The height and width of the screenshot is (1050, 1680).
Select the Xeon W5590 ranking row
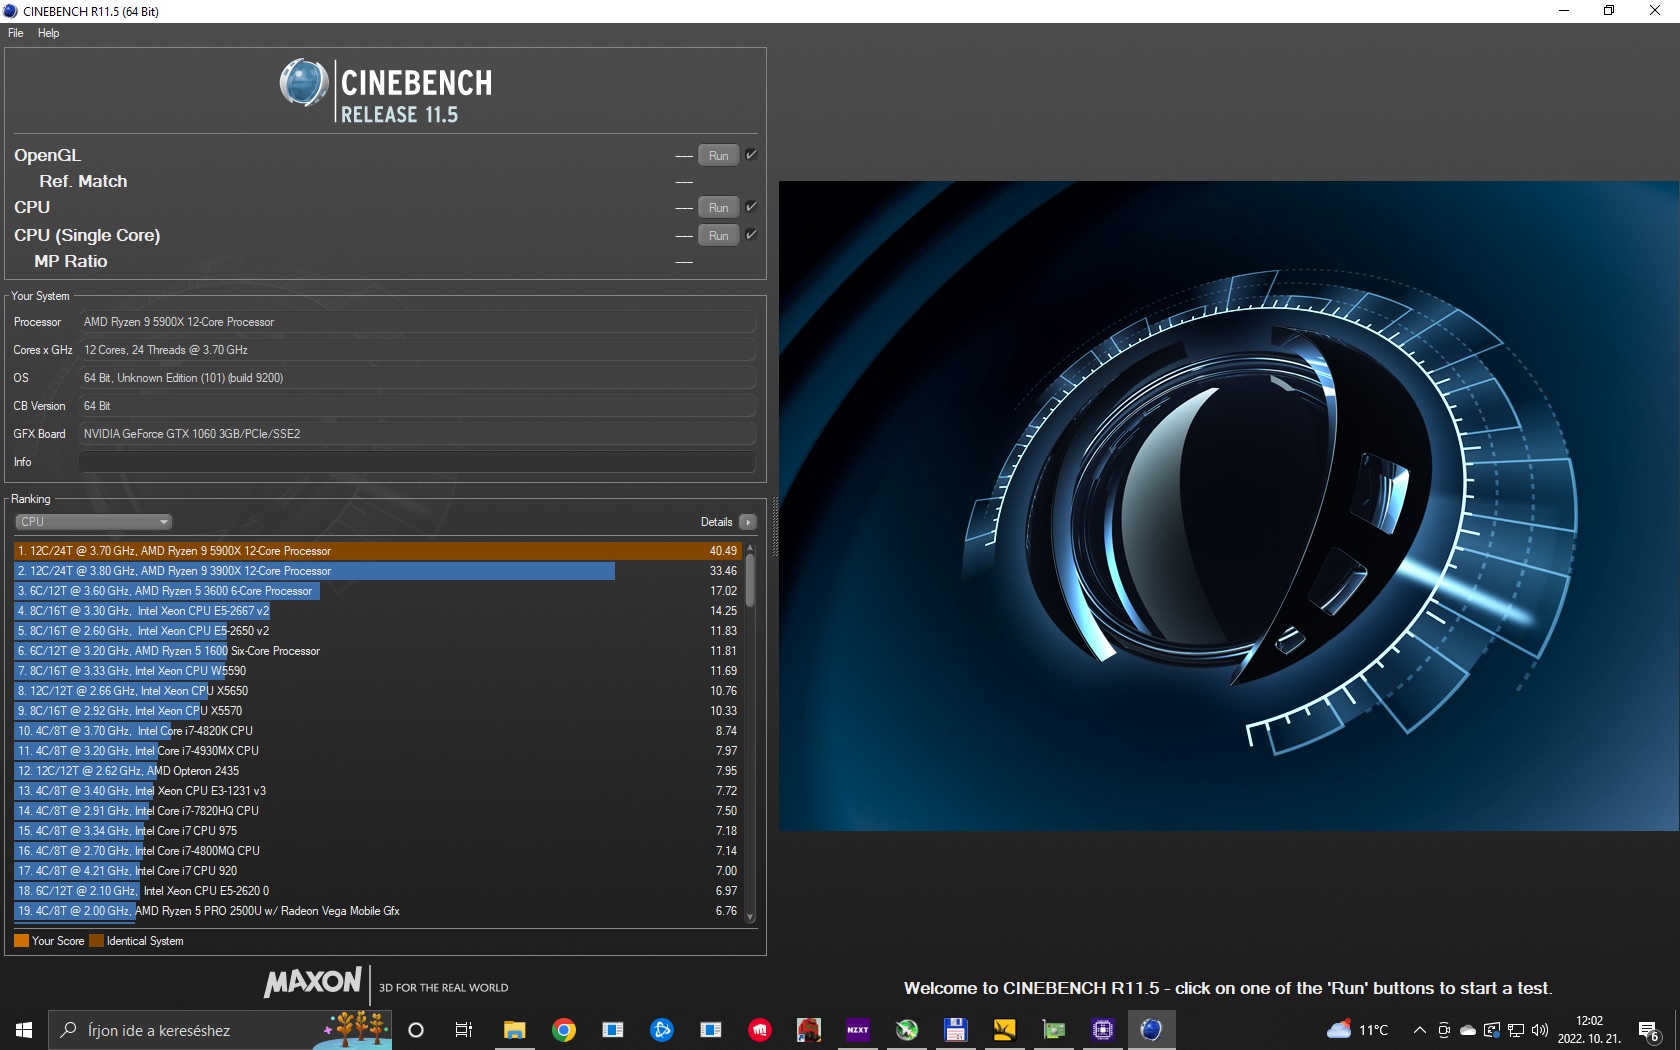[x=378, y=671]
